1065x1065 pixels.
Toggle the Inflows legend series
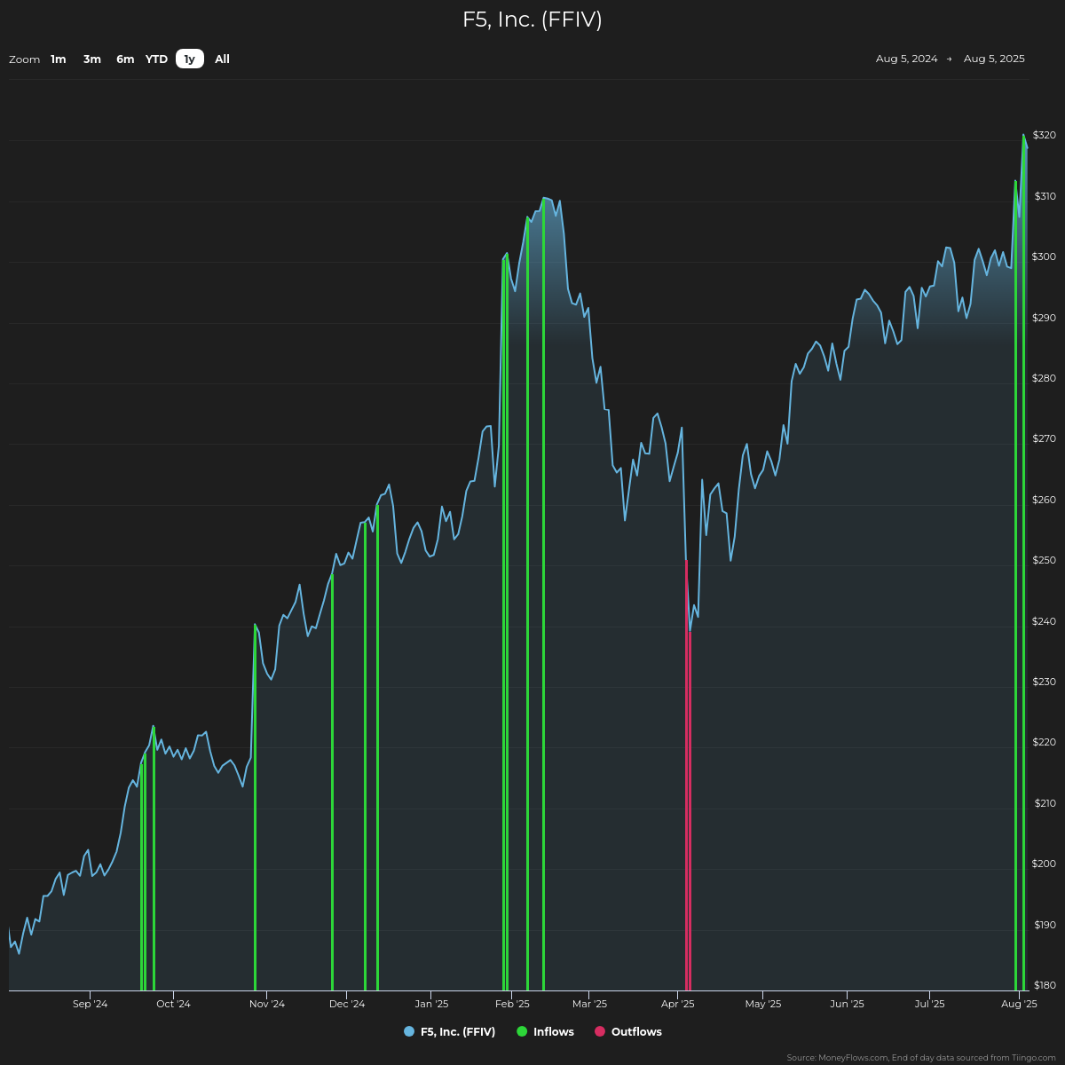[x=545, y=1032]
